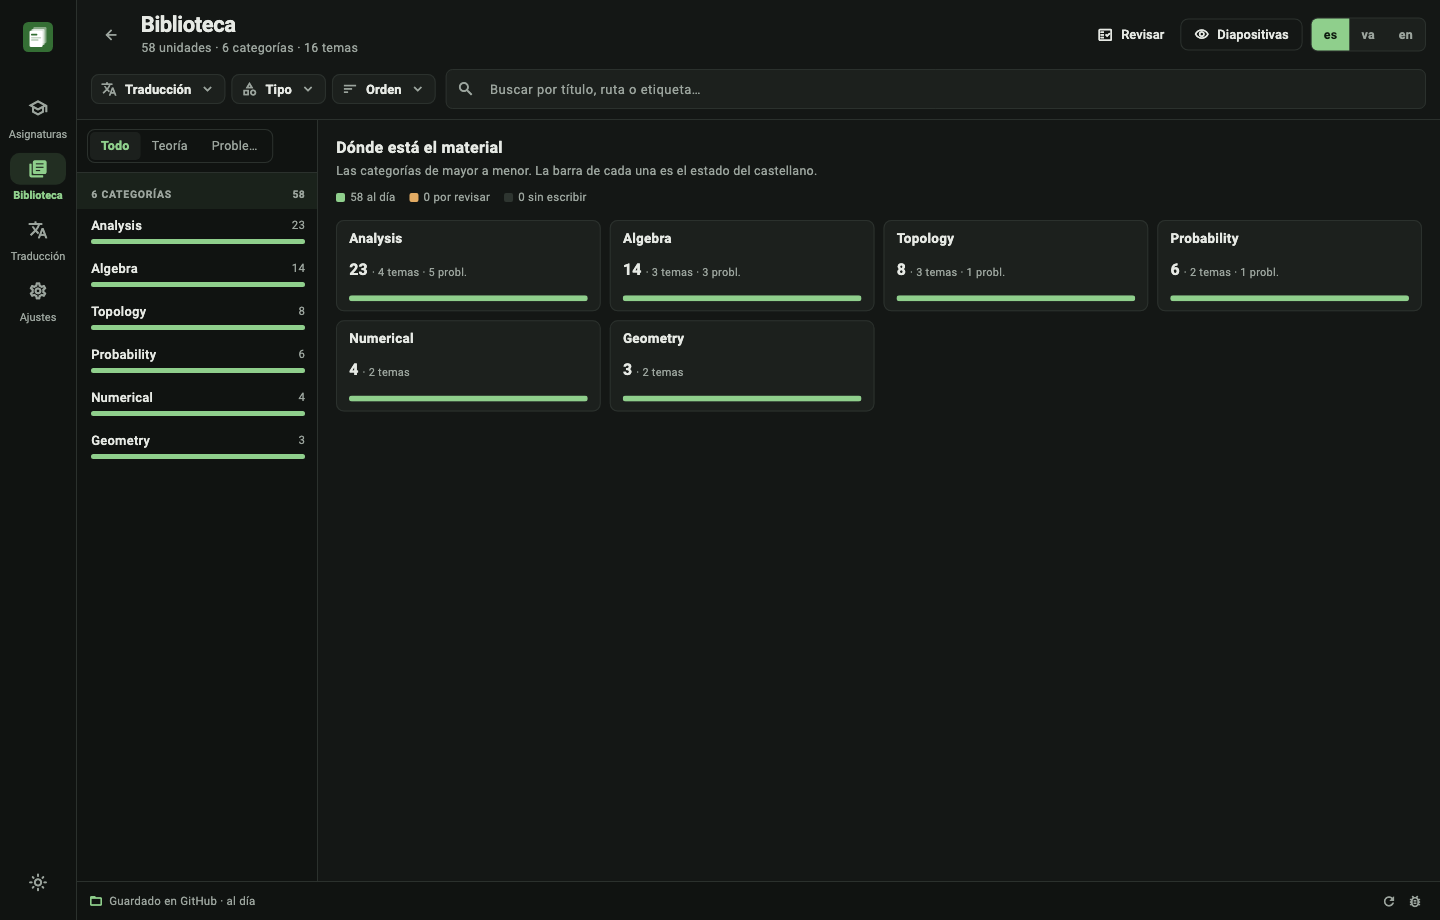
Task: Open the Orden sort dropdown
Action: tap(383, 89)
